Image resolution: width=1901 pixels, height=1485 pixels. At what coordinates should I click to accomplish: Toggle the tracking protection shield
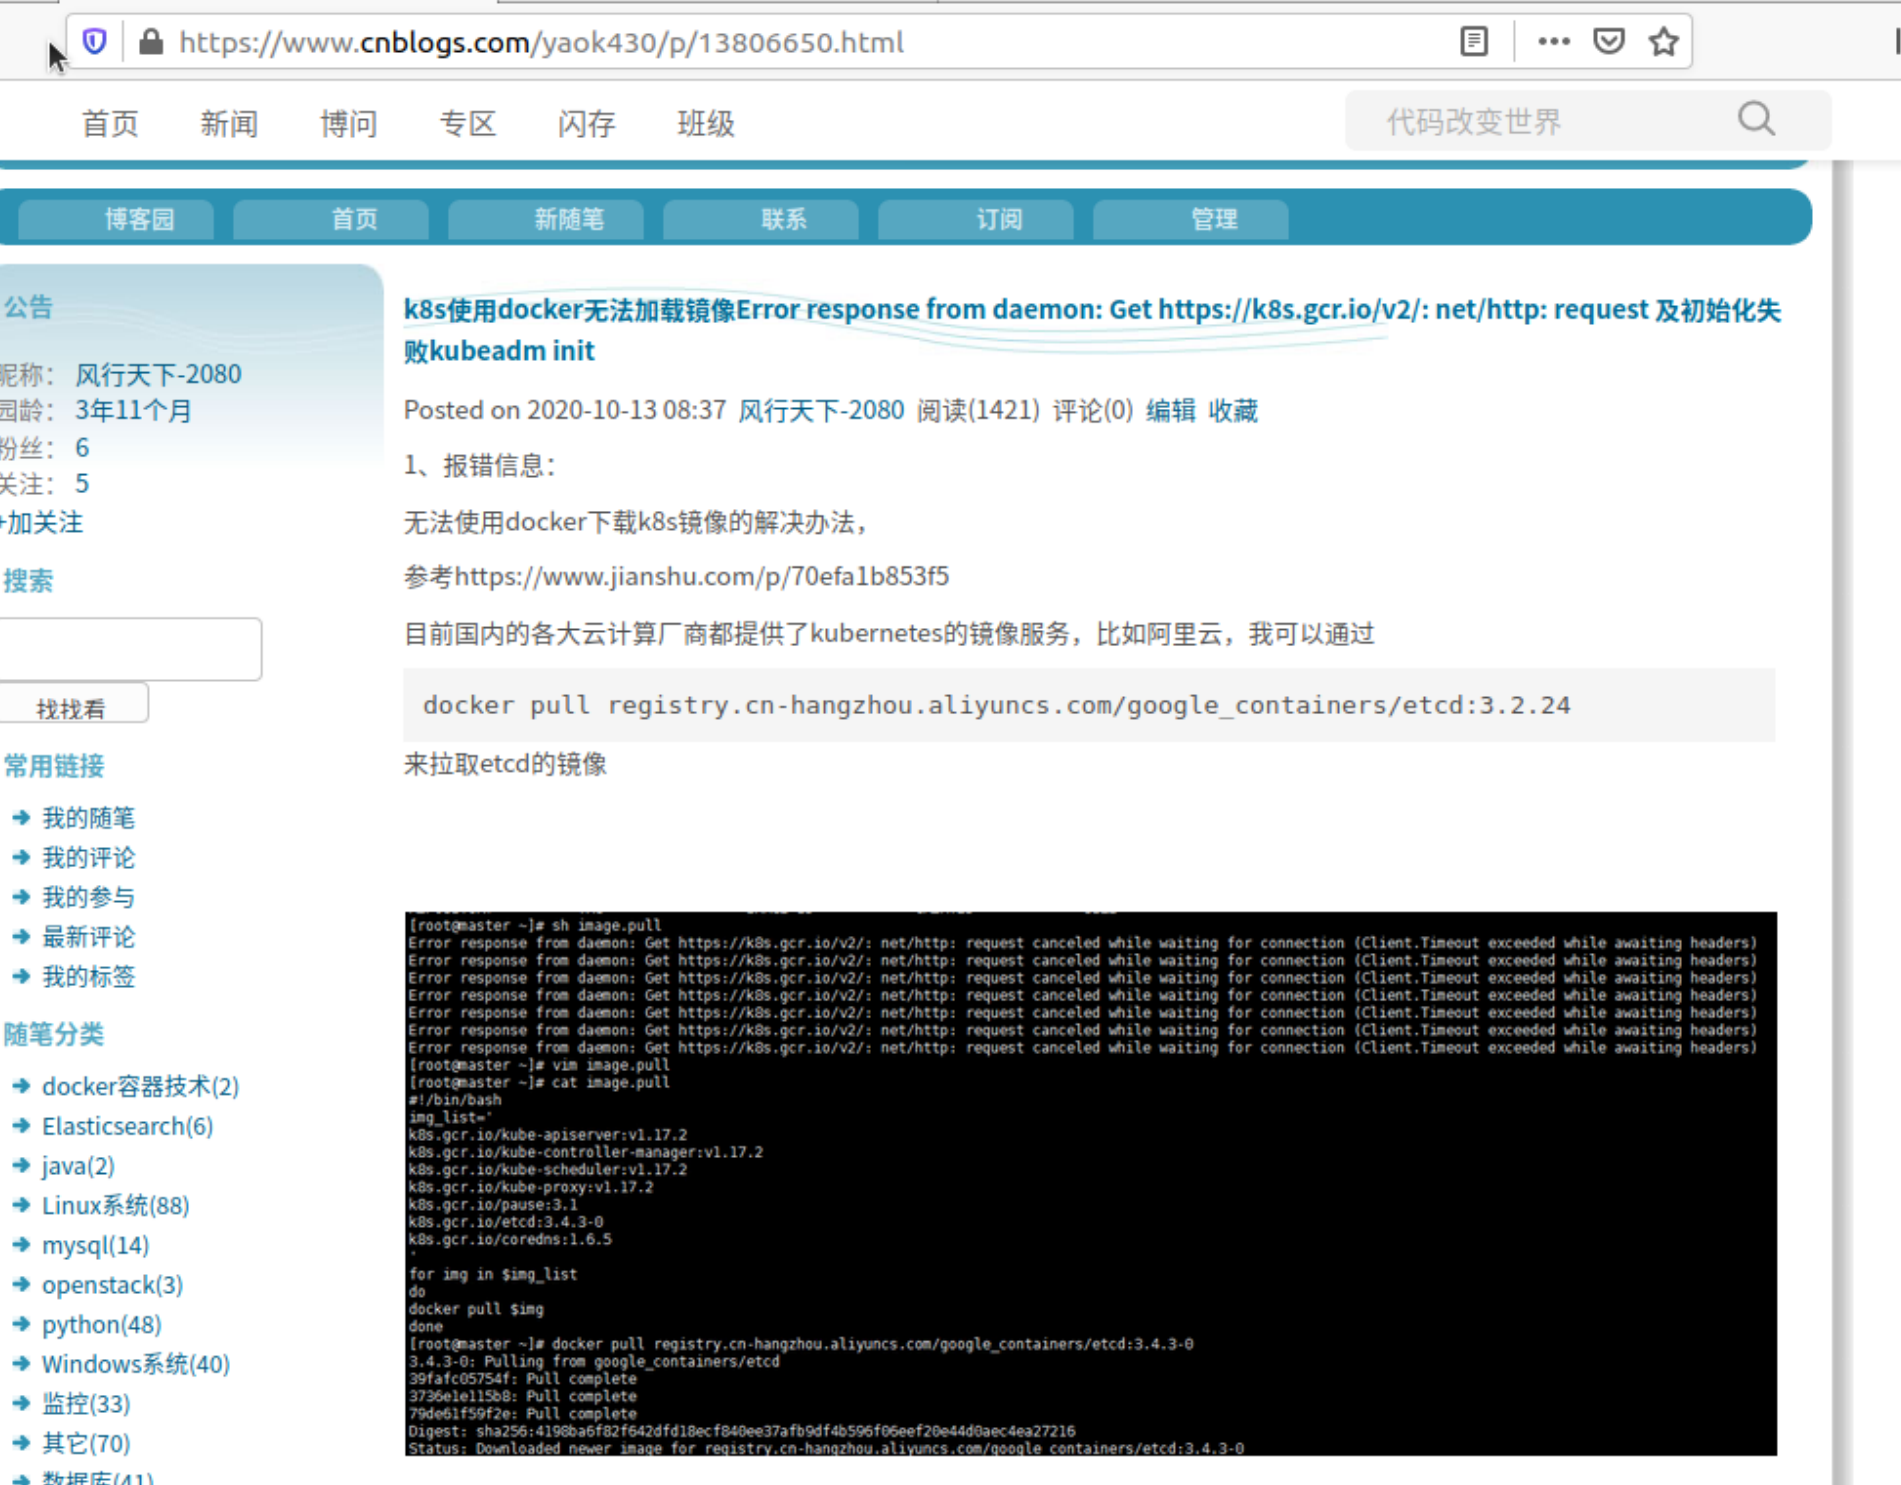[x=93, y=41]
